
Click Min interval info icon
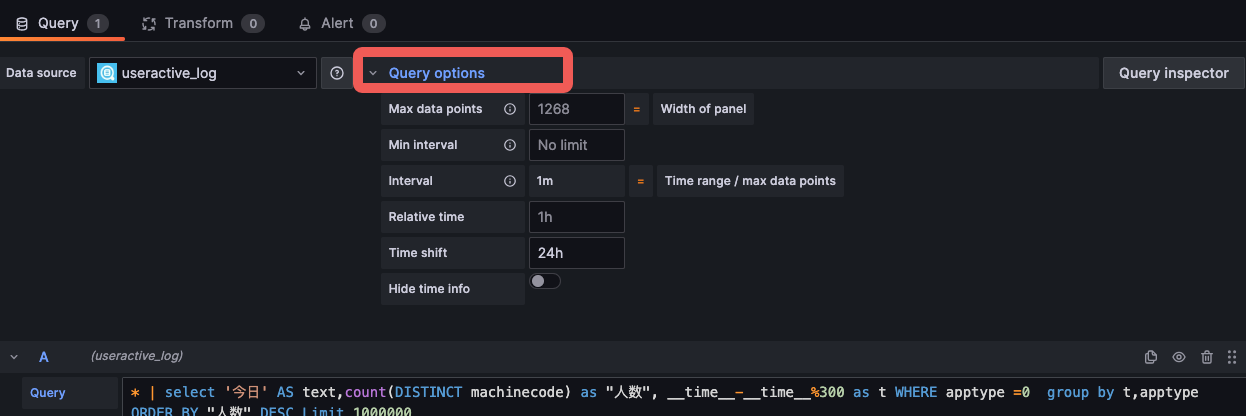click(509, 145)
